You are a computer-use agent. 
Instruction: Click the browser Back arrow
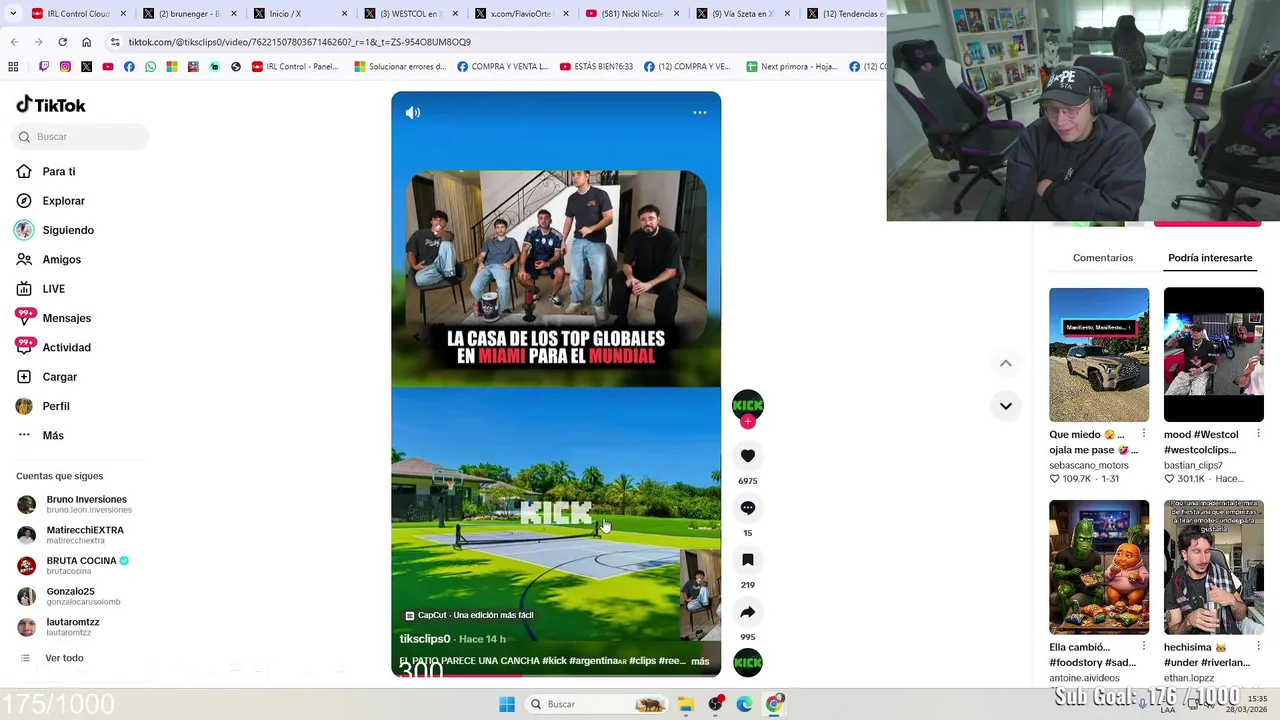(14, 42)
